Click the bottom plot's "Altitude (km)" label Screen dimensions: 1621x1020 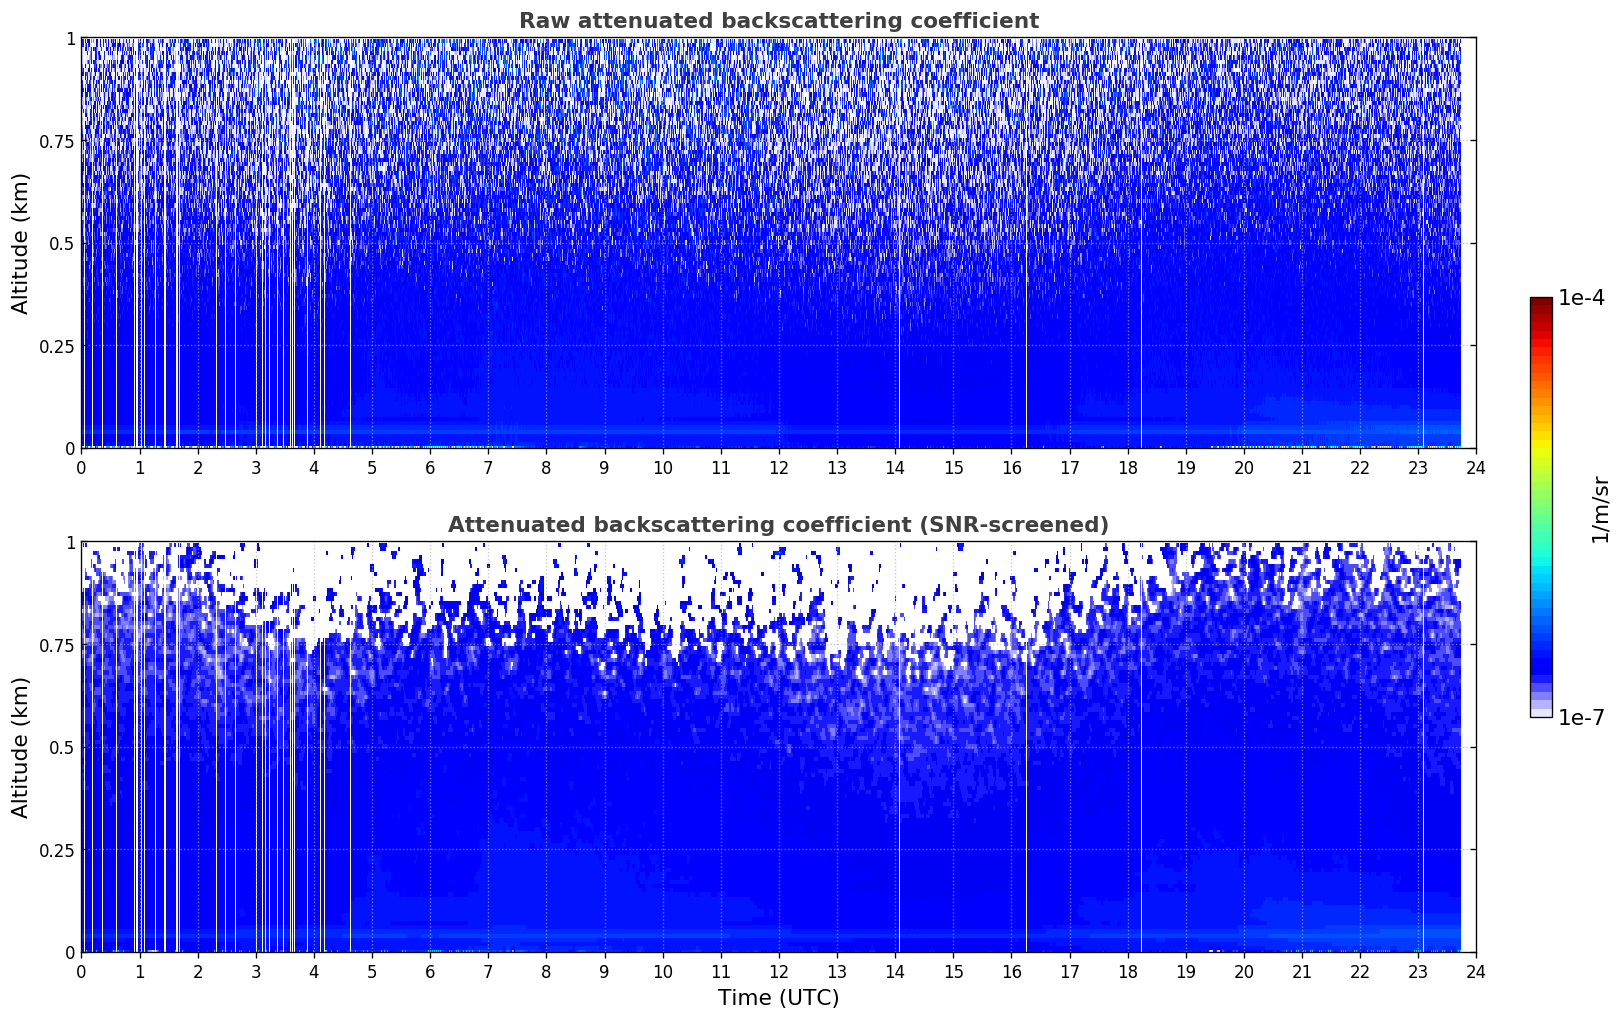tap(21, 747)
